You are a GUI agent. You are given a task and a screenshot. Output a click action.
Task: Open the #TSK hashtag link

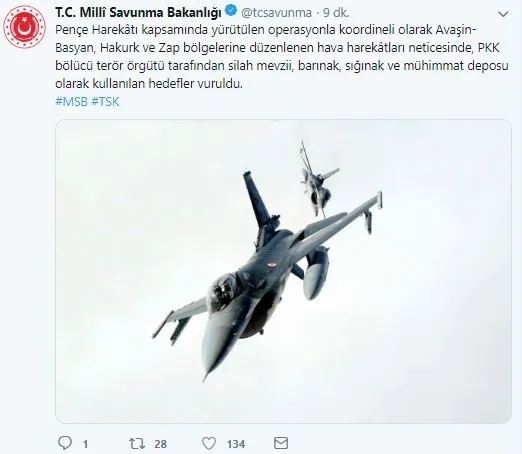tap(105, 102)
